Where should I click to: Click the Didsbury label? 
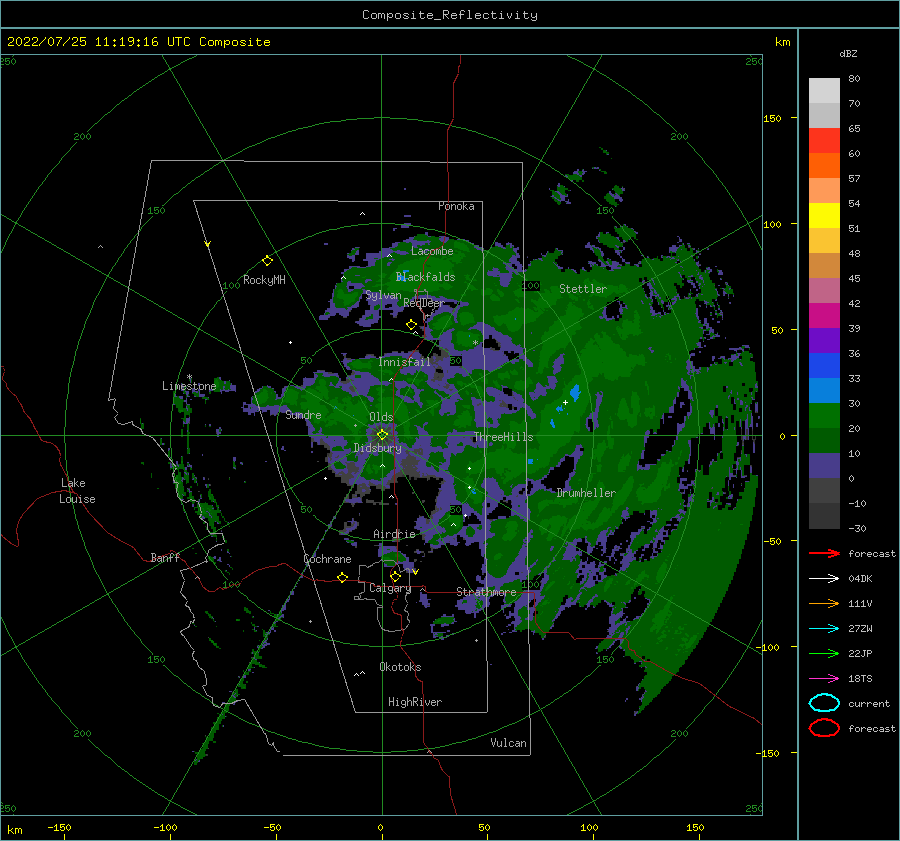(378, 448)
